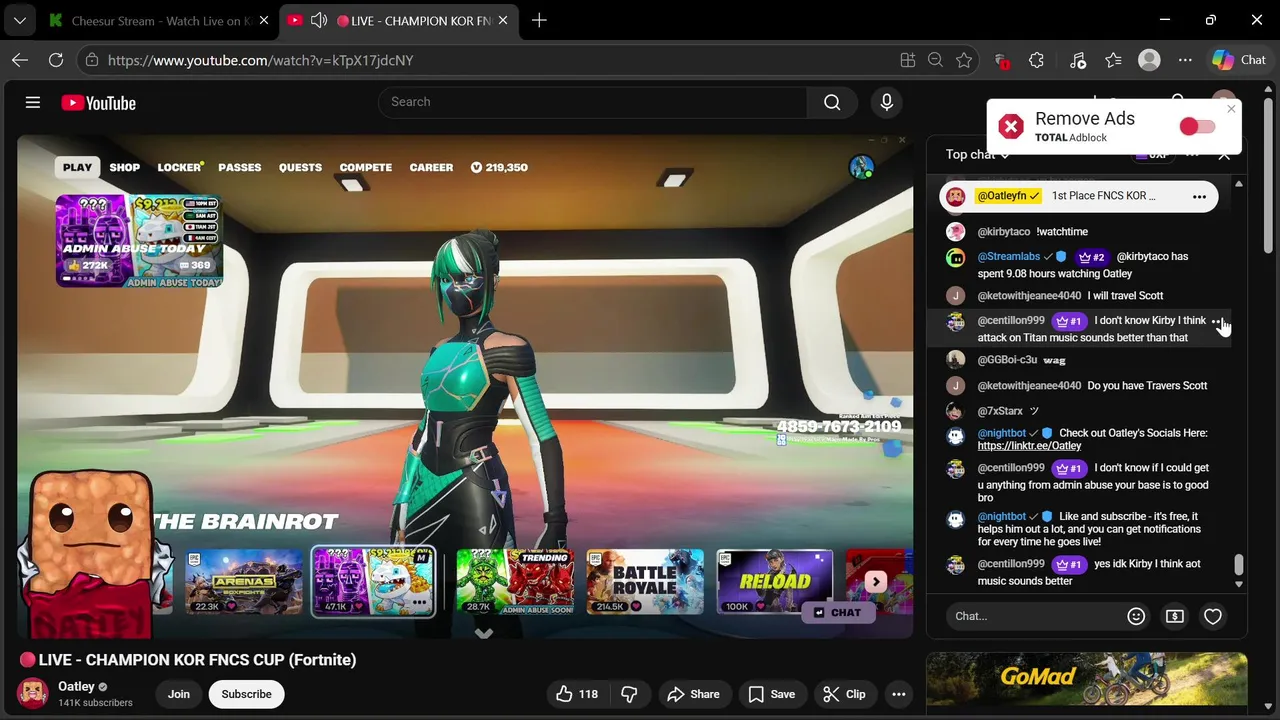Select the LIVE - CHAMPION KOR tab
Image resolution: width=1280 pixels, height=720 pixels.
pos(420,20)
